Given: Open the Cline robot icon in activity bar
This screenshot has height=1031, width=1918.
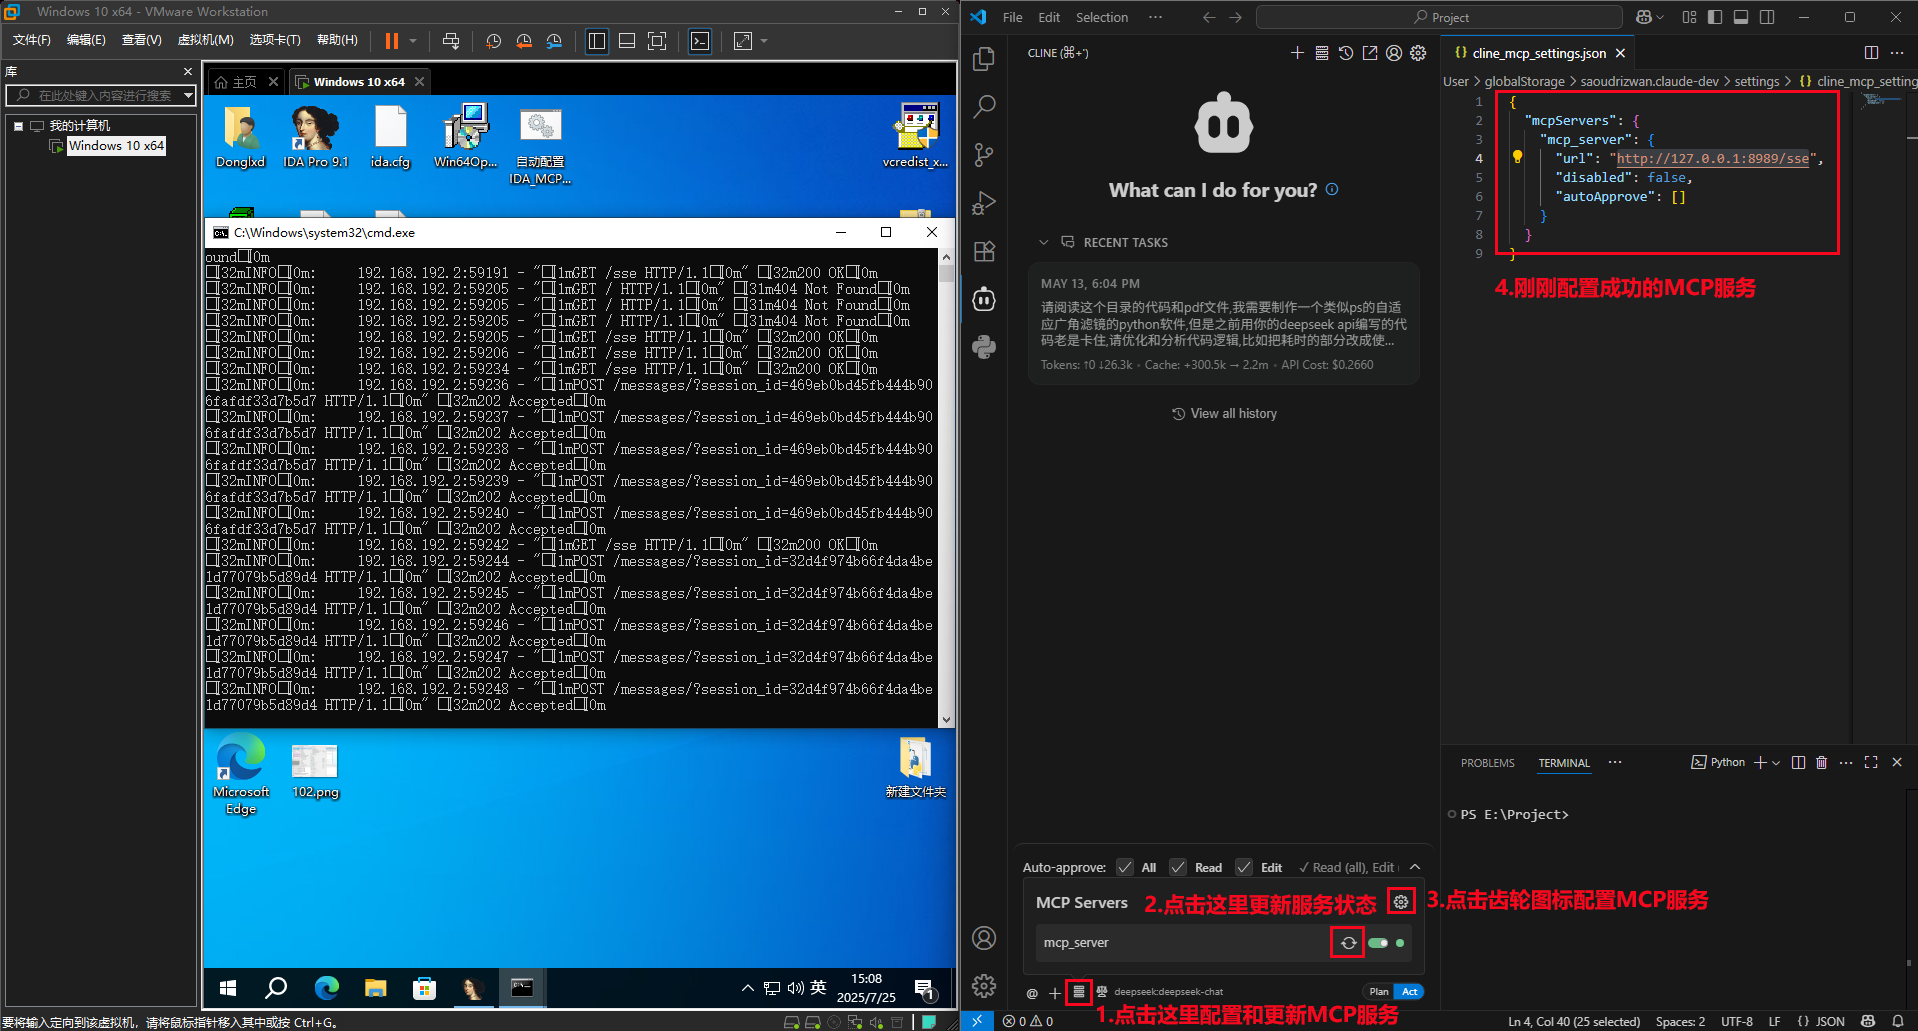Looking at the screenshot, I should [x=984, y=299].
